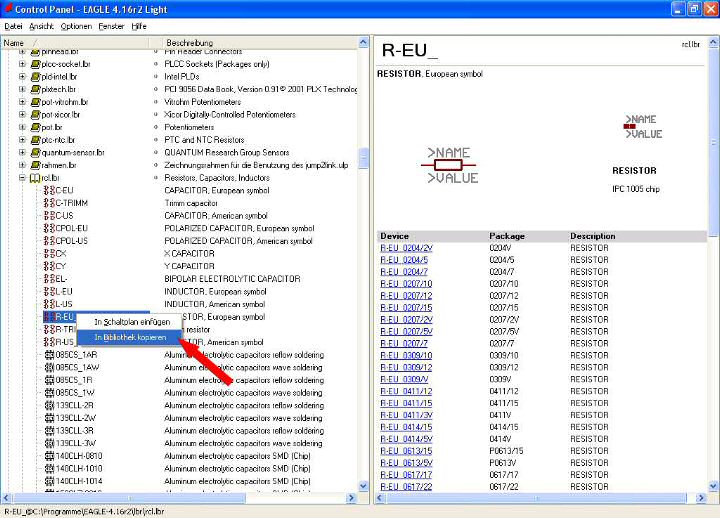
Task: Click the 139CLL-2R package icon
Action: [x=48, y=405]
